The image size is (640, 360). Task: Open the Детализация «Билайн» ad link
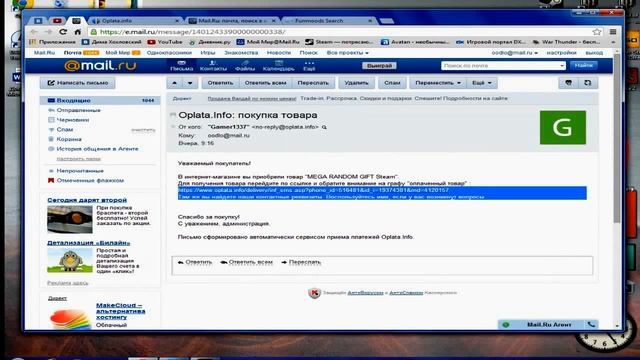coord(89,243)
